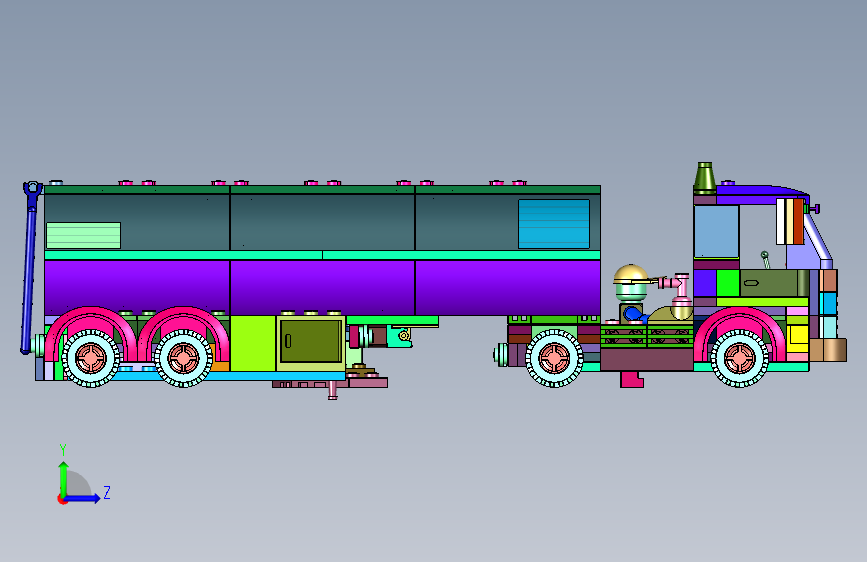Image resolution: width=867 pixels, height=562 pixels.
Task: Pick the yellow block at cab front
Action: 797,335
